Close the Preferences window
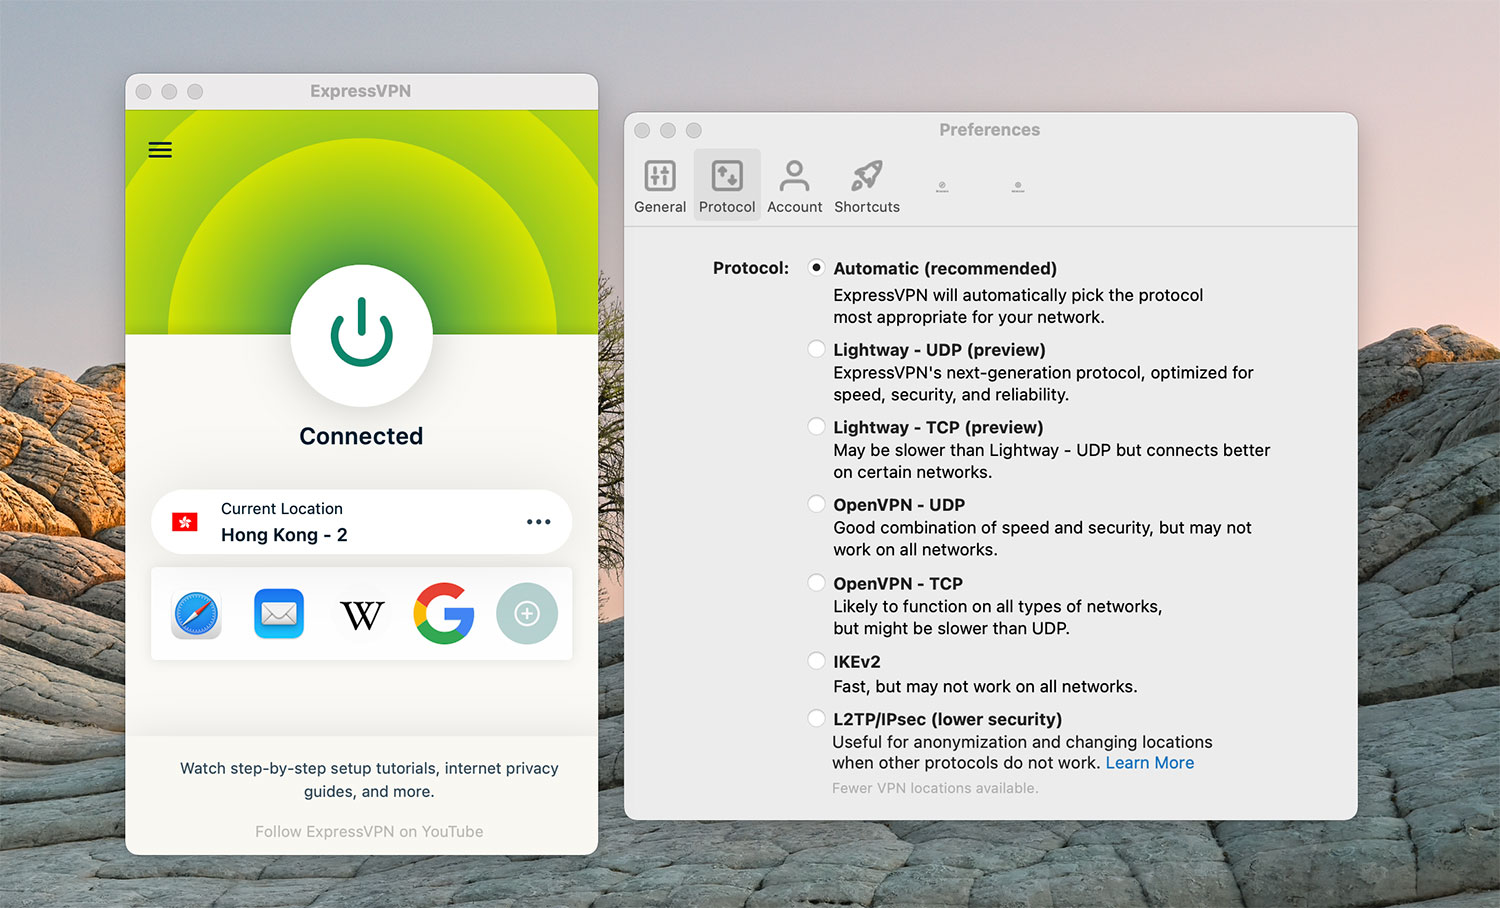This screenshot has width=1500, height=908. [642, 130]
